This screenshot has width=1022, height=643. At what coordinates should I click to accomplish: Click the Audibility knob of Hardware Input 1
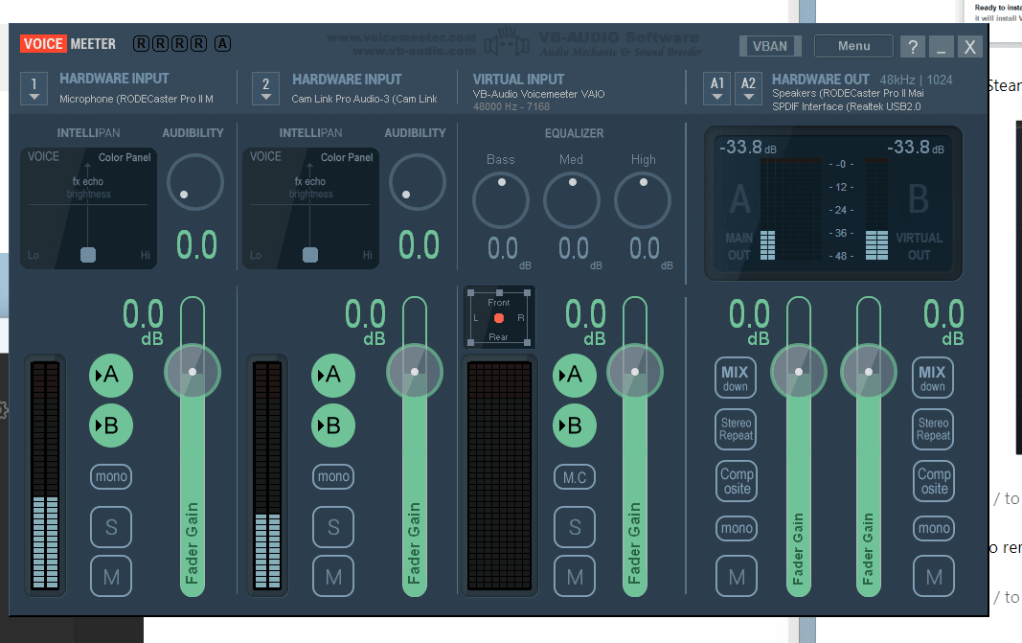click(195, 182)
